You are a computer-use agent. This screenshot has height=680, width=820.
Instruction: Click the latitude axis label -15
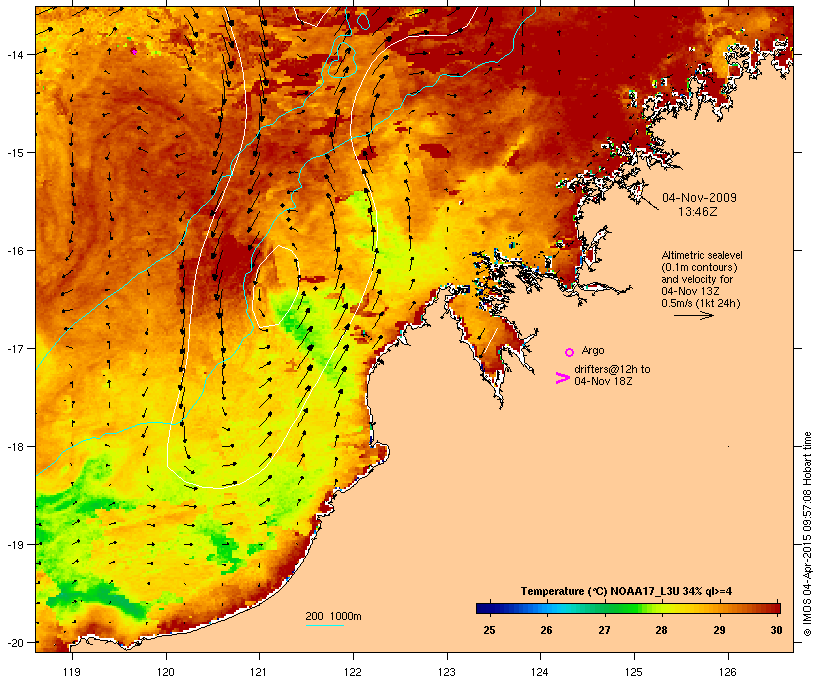coord(14,152)
